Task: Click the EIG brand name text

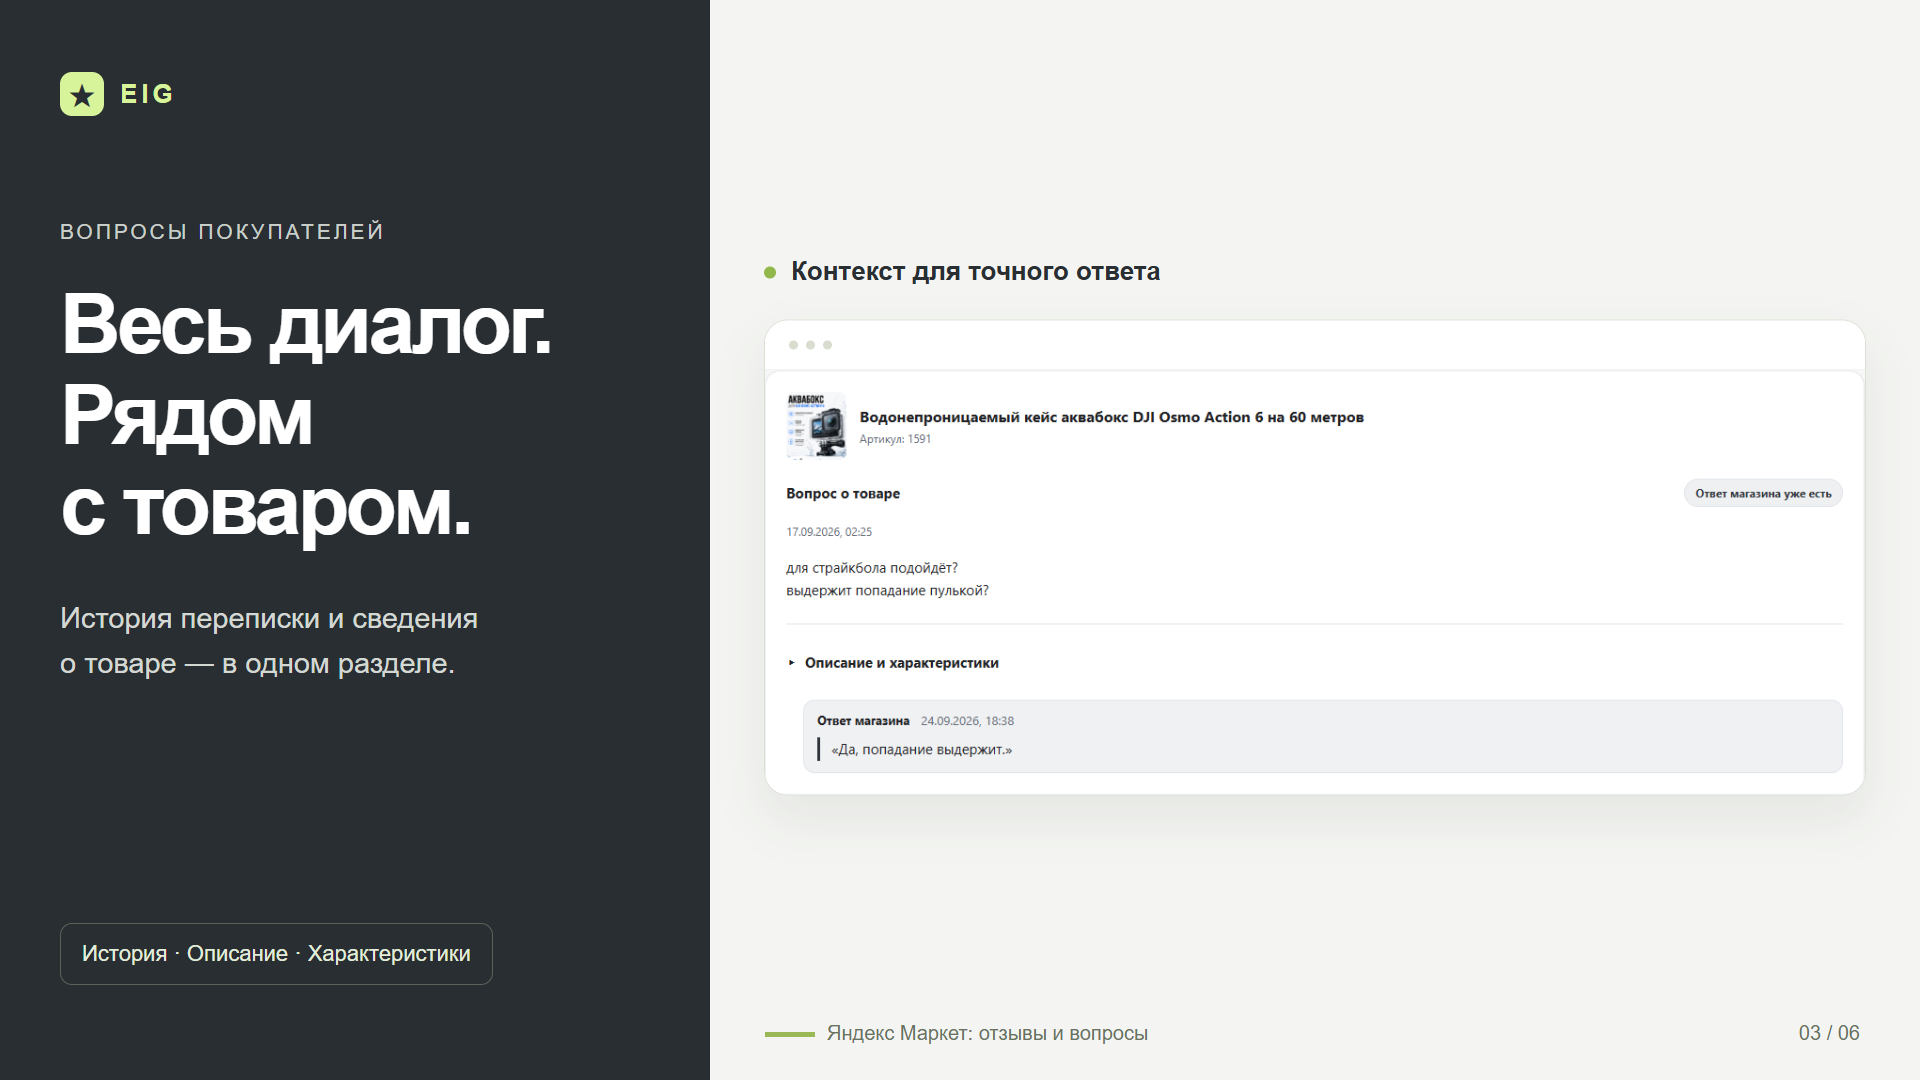Action: [x=147, y=94]
